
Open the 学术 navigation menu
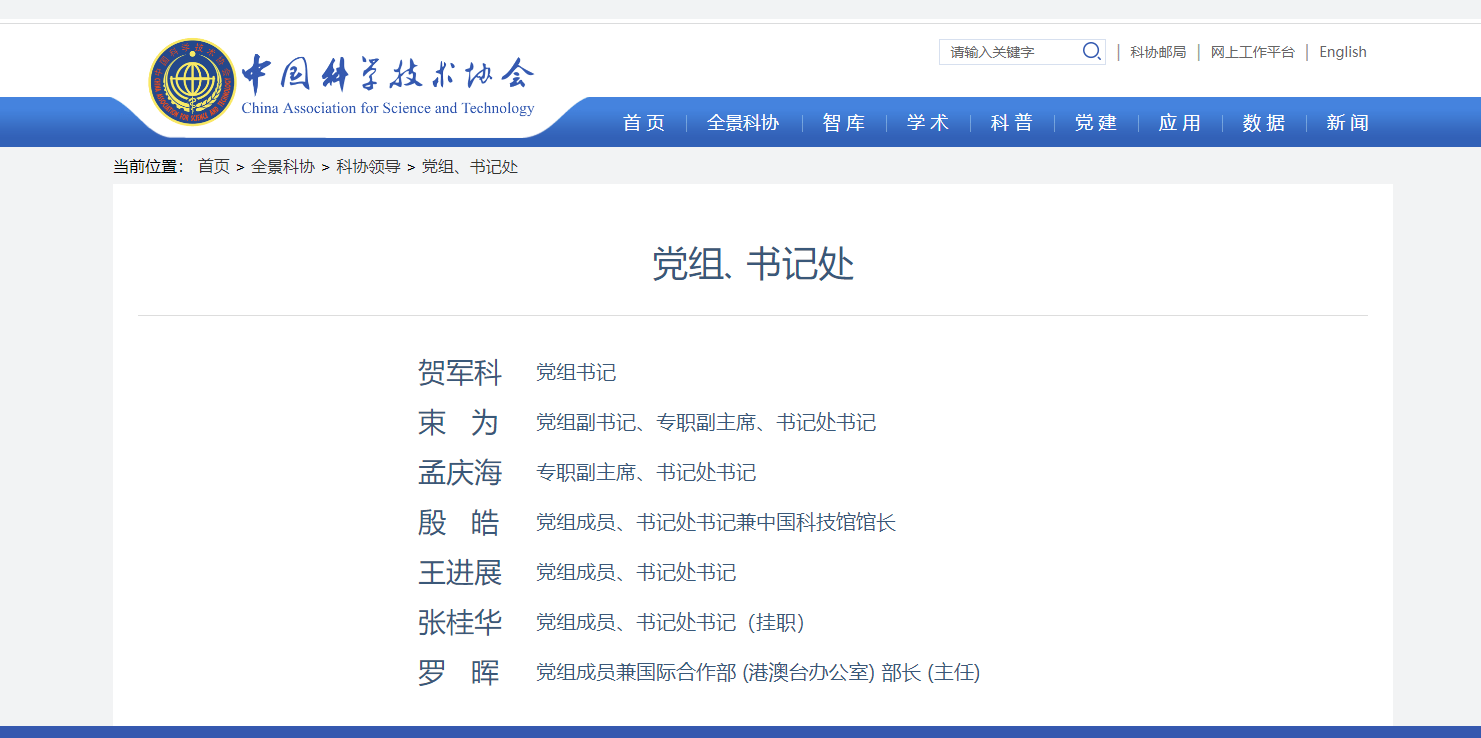(928, 123)
